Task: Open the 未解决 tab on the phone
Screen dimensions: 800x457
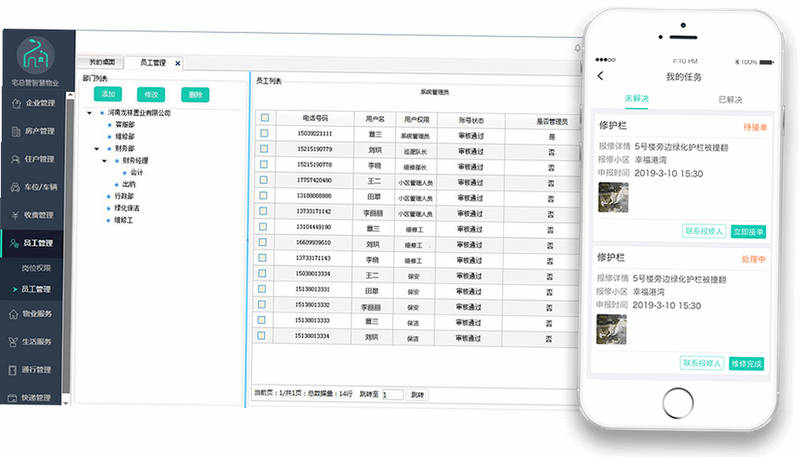Action: (x=637, y=98)
